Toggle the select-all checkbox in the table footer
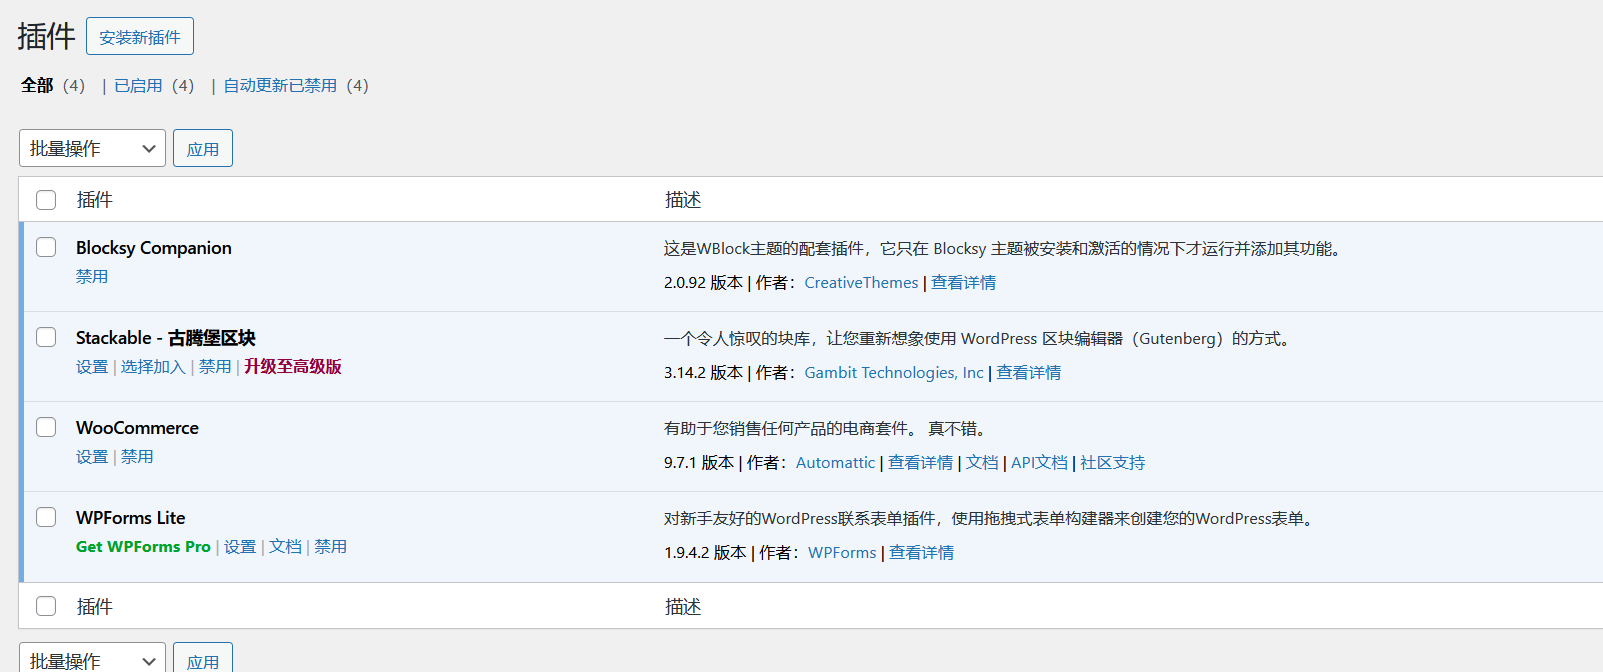Image resolution: width=1603 pixels, height=672 pixels. (46, 606)
